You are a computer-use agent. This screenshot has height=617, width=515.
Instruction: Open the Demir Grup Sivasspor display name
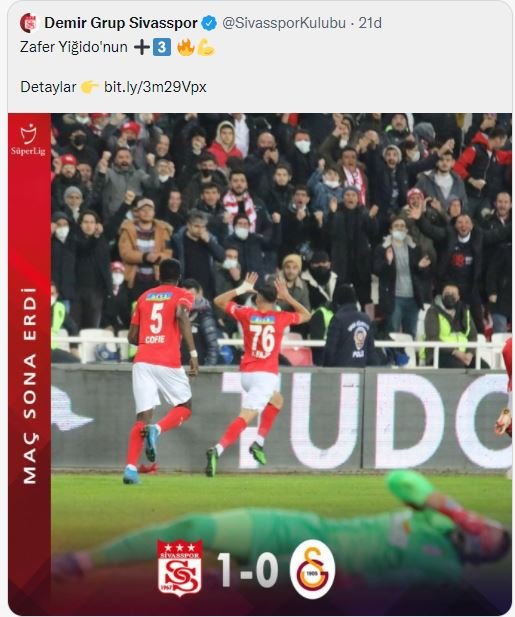coord(120,23)
